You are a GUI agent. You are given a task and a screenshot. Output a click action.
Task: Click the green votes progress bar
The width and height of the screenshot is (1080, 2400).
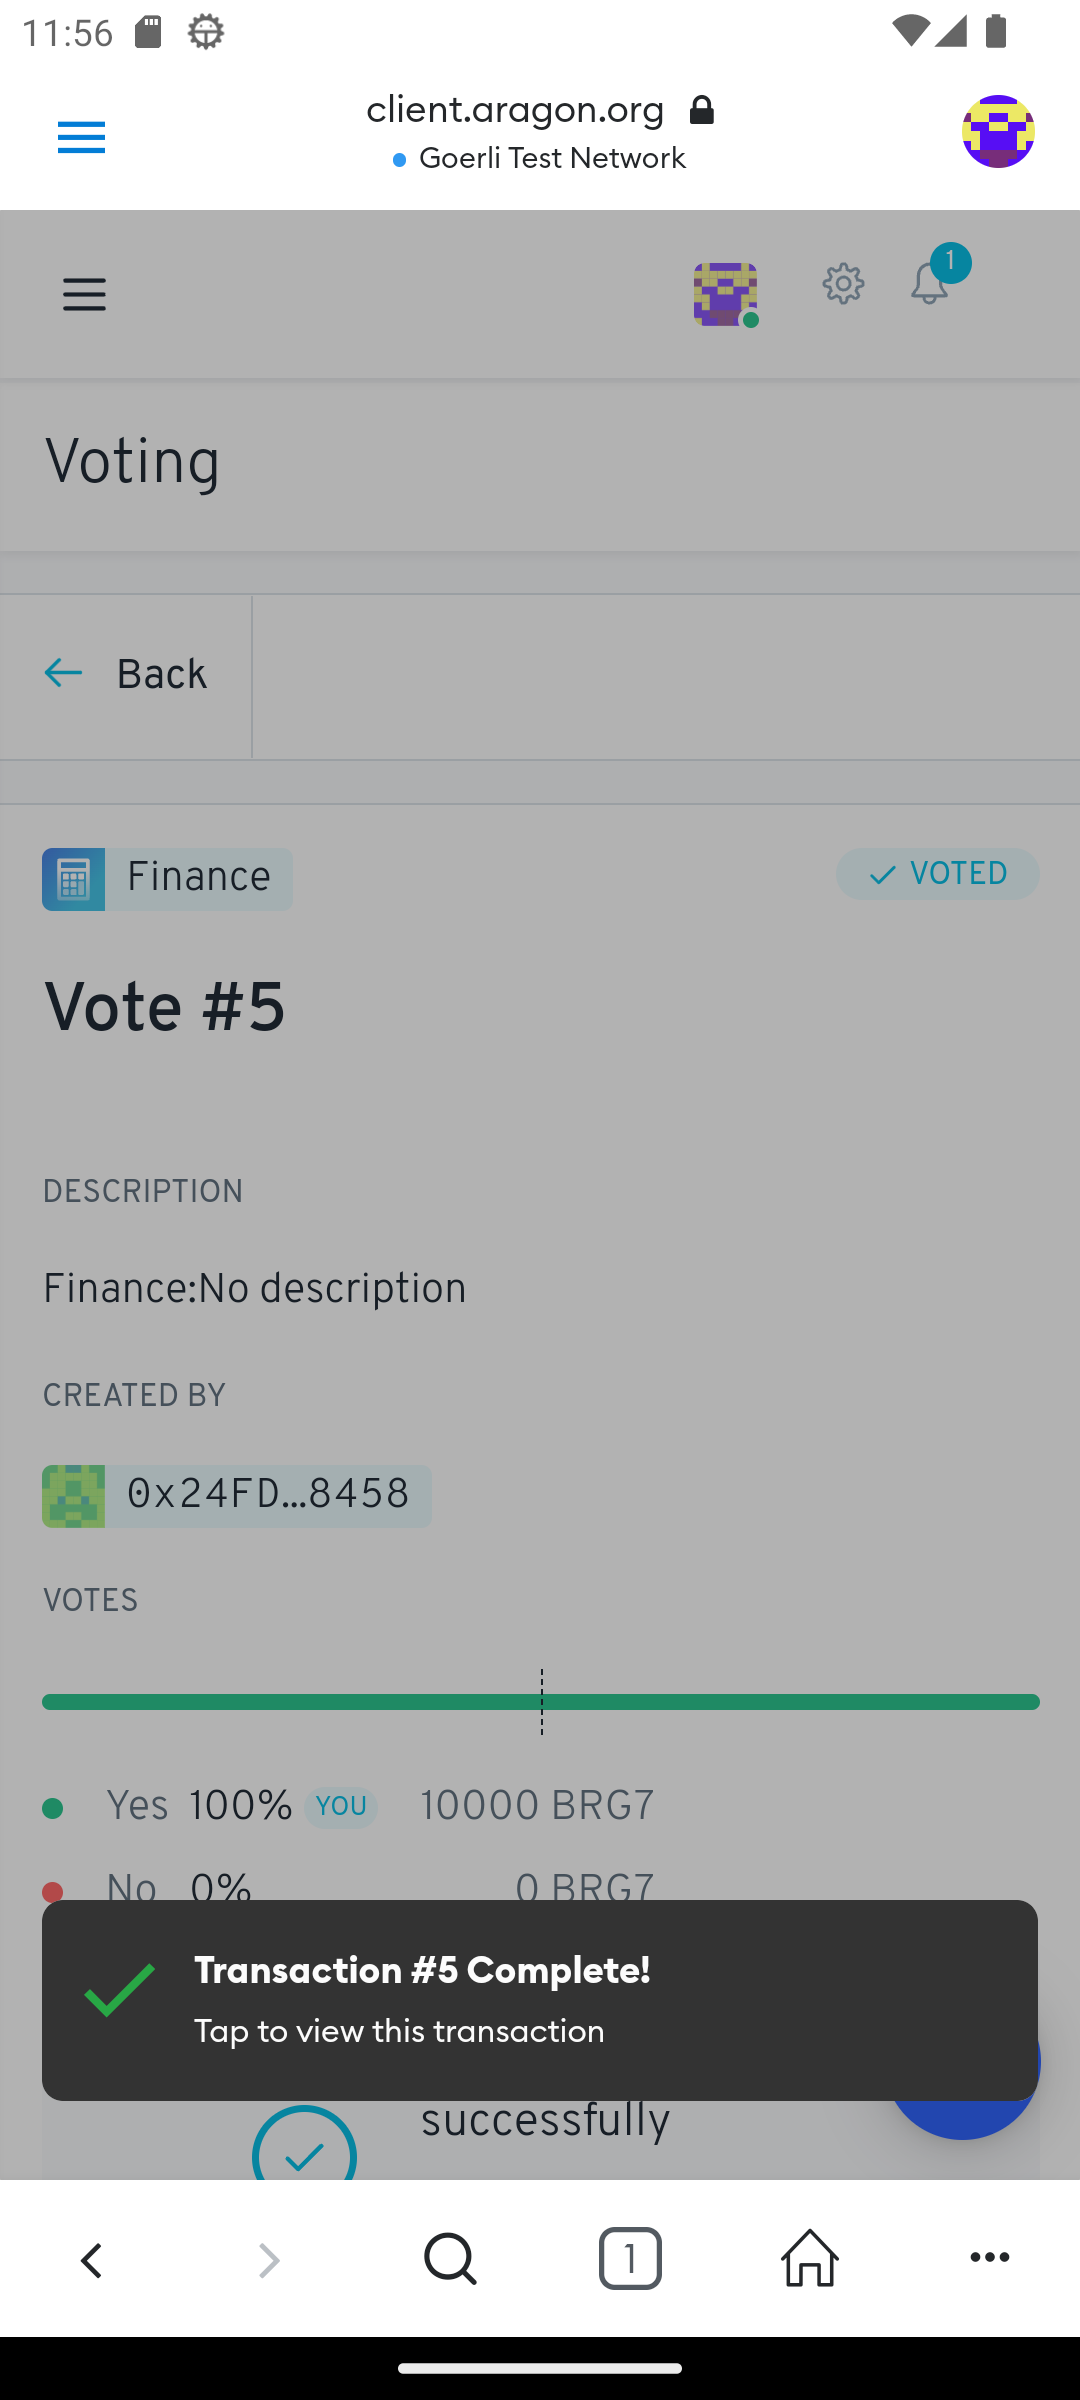click(540, 1702)
